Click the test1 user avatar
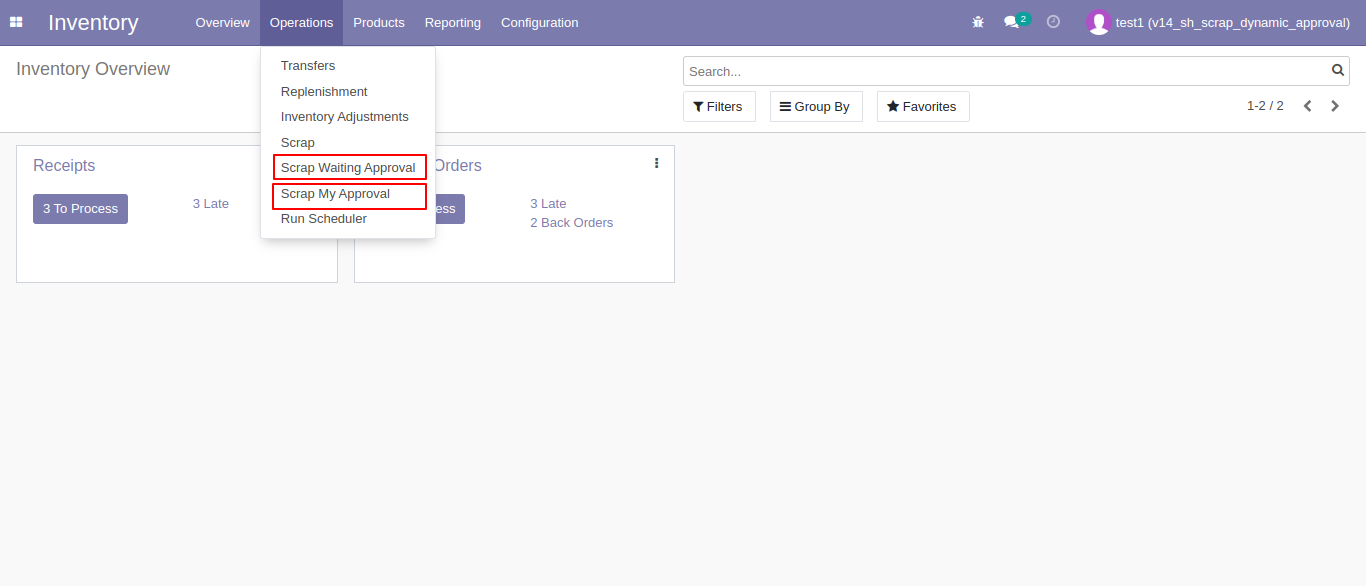Viewport: 1366px width, 586px height. 1099,22
